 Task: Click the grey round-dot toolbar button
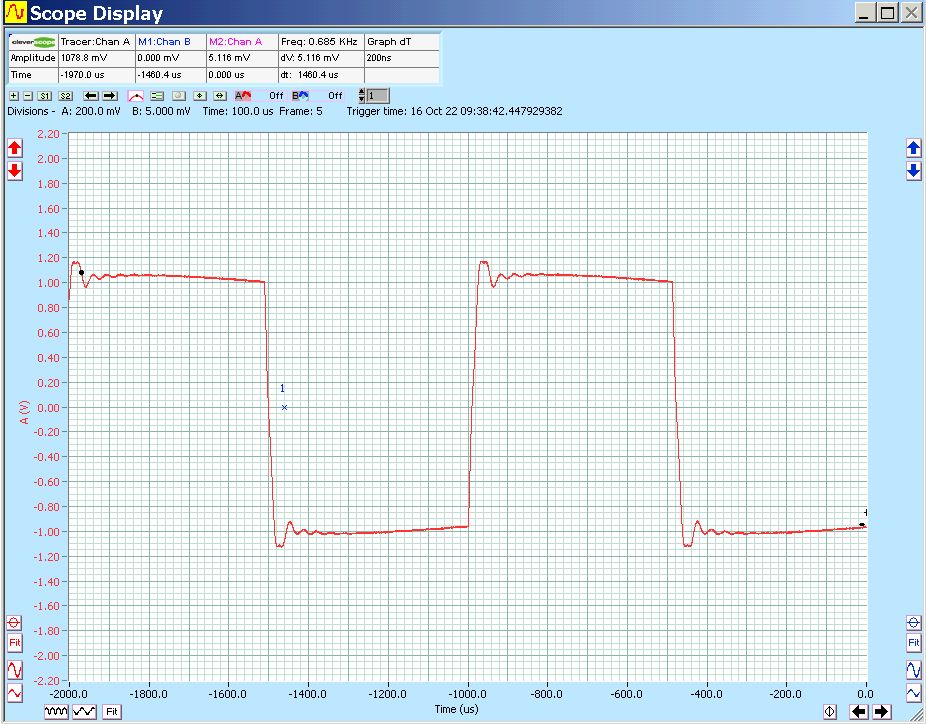point(178,96)
